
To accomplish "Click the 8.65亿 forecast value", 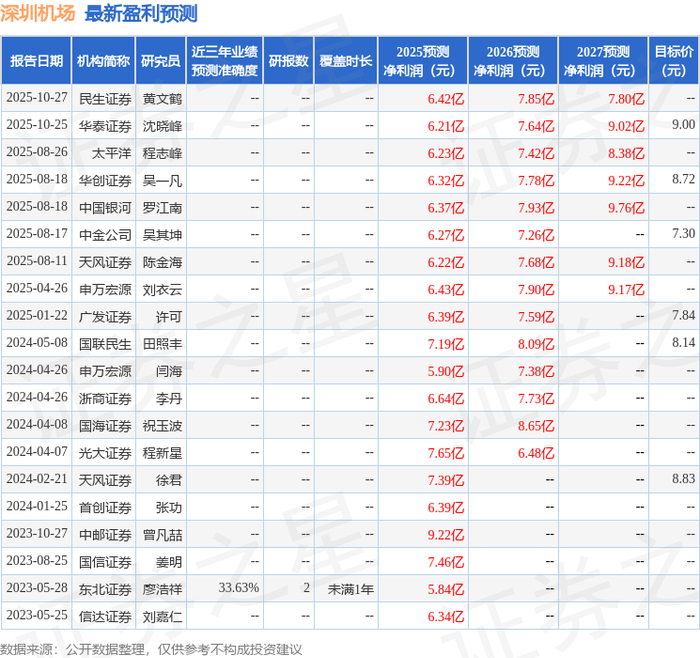I will 536,426.
